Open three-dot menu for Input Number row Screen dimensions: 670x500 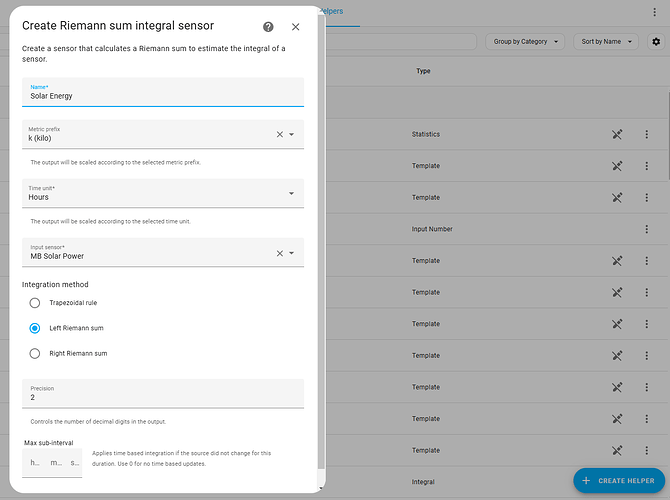click(646, 229)
